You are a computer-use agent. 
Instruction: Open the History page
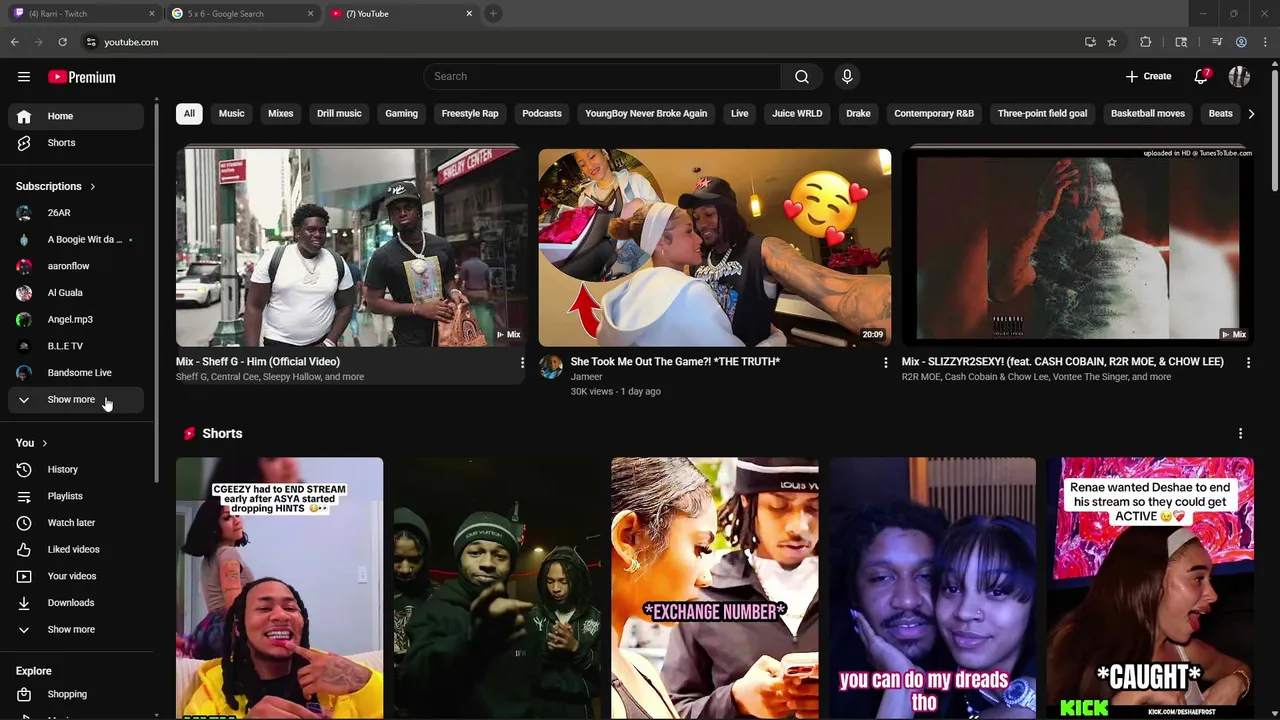(x=76, y=469)
